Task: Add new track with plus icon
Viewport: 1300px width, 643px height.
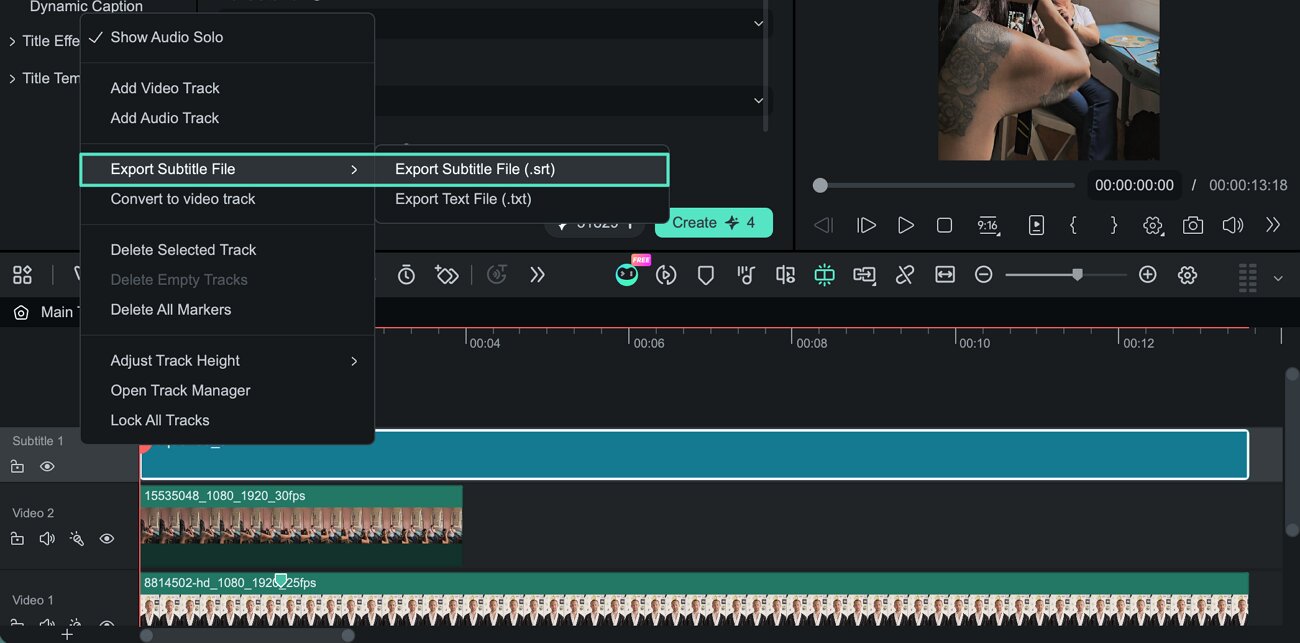Action: click(67, 634)
